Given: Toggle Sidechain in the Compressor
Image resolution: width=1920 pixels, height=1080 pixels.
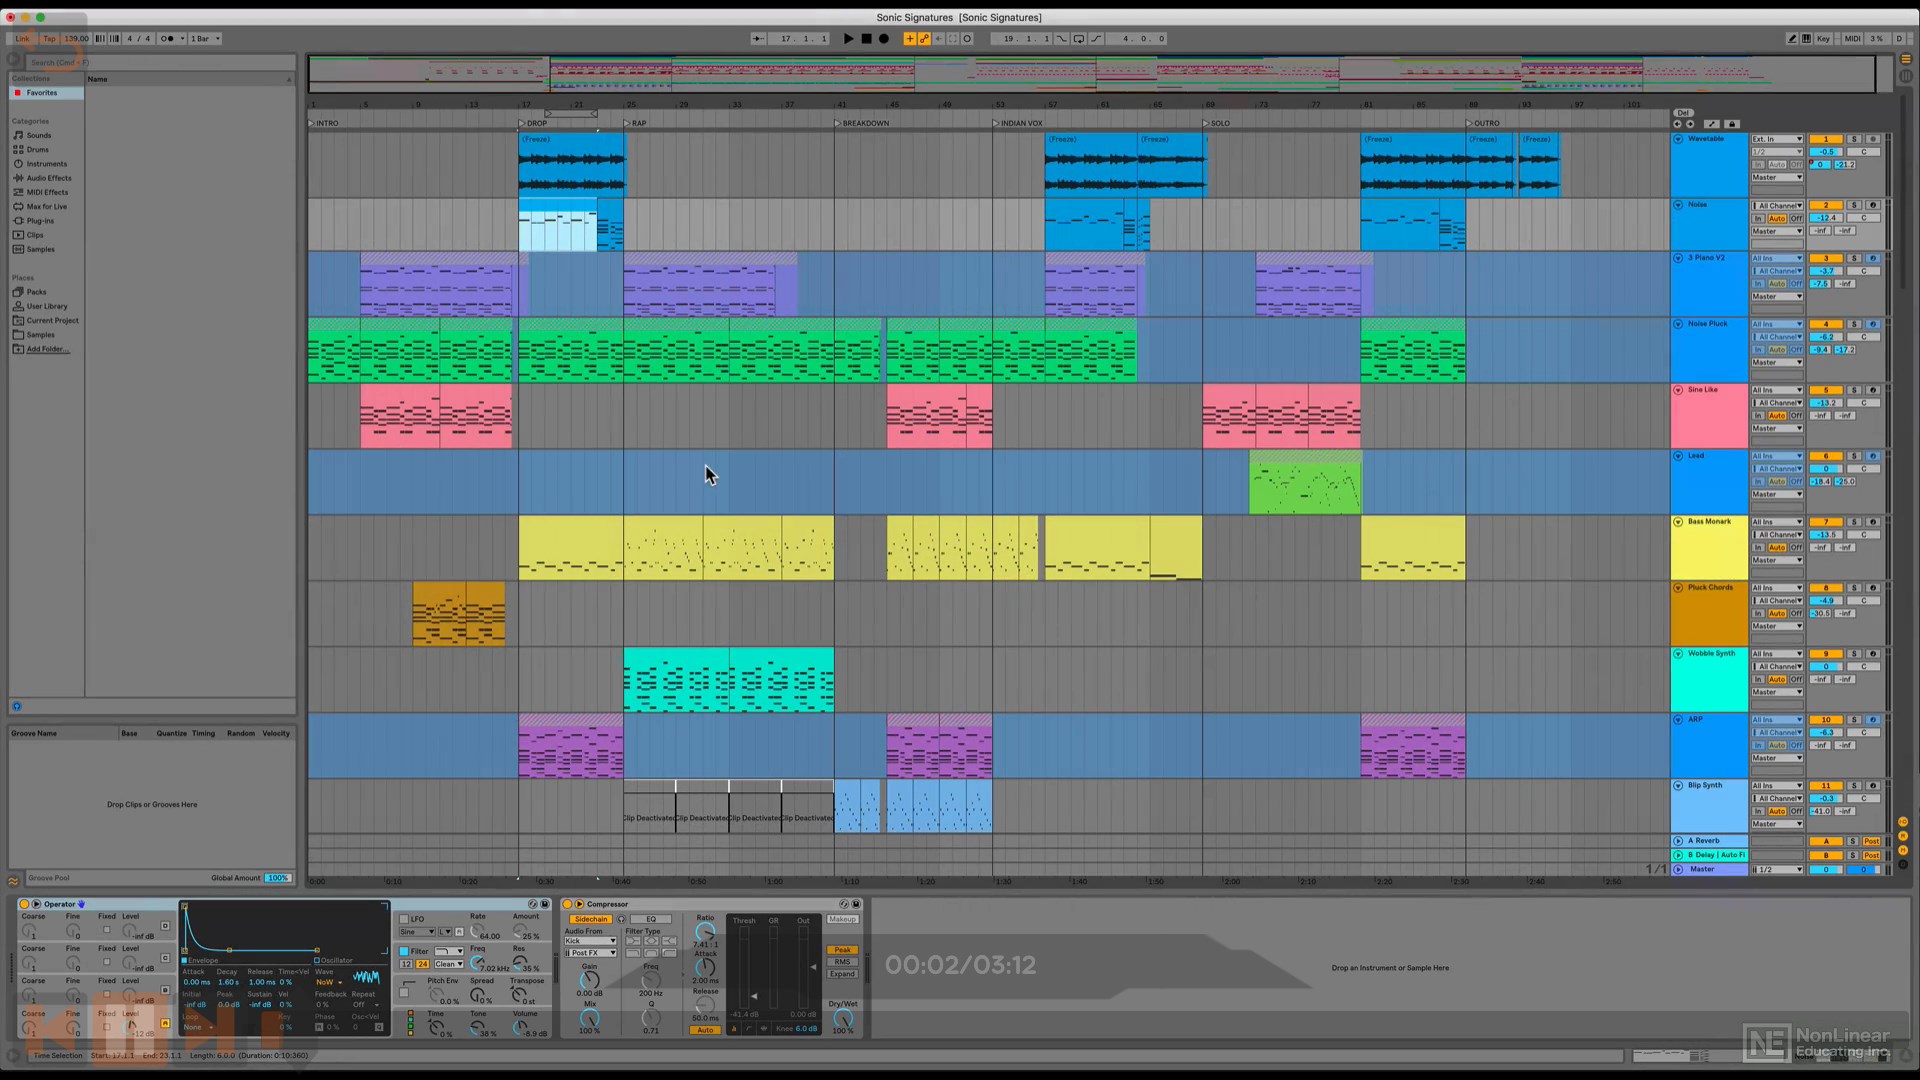Looking at the screenshot, I should point(590,919).
